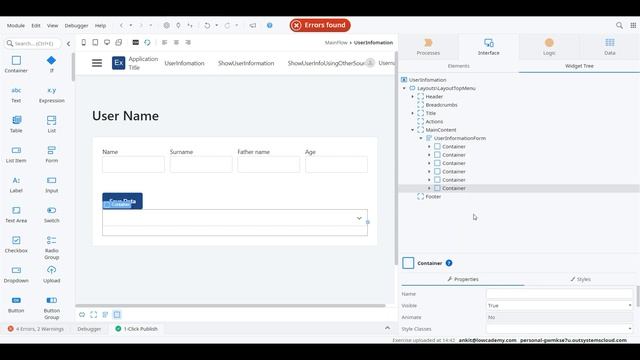Choose the List Item widget

[x=16, y=154]
